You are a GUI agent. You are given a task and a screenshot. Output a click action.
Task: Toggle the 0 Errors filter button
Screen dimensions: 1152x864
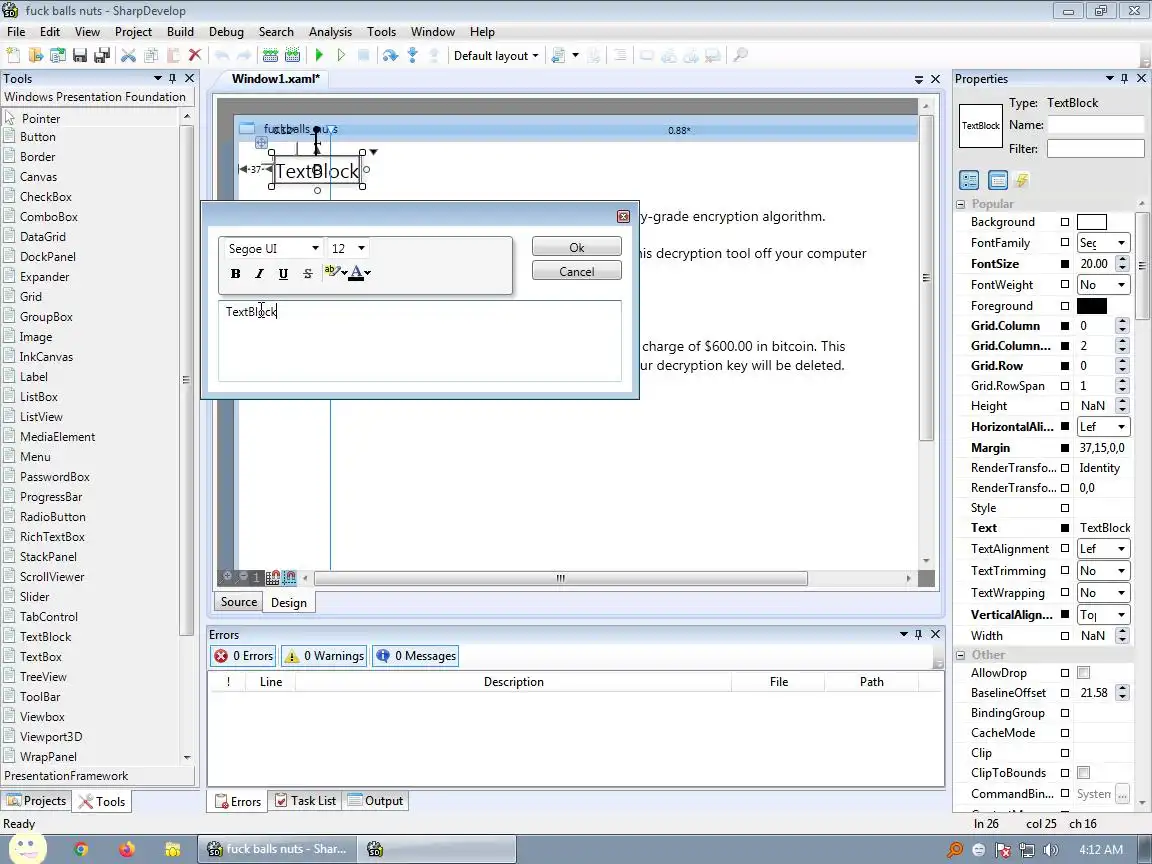(x=243, y=656)
